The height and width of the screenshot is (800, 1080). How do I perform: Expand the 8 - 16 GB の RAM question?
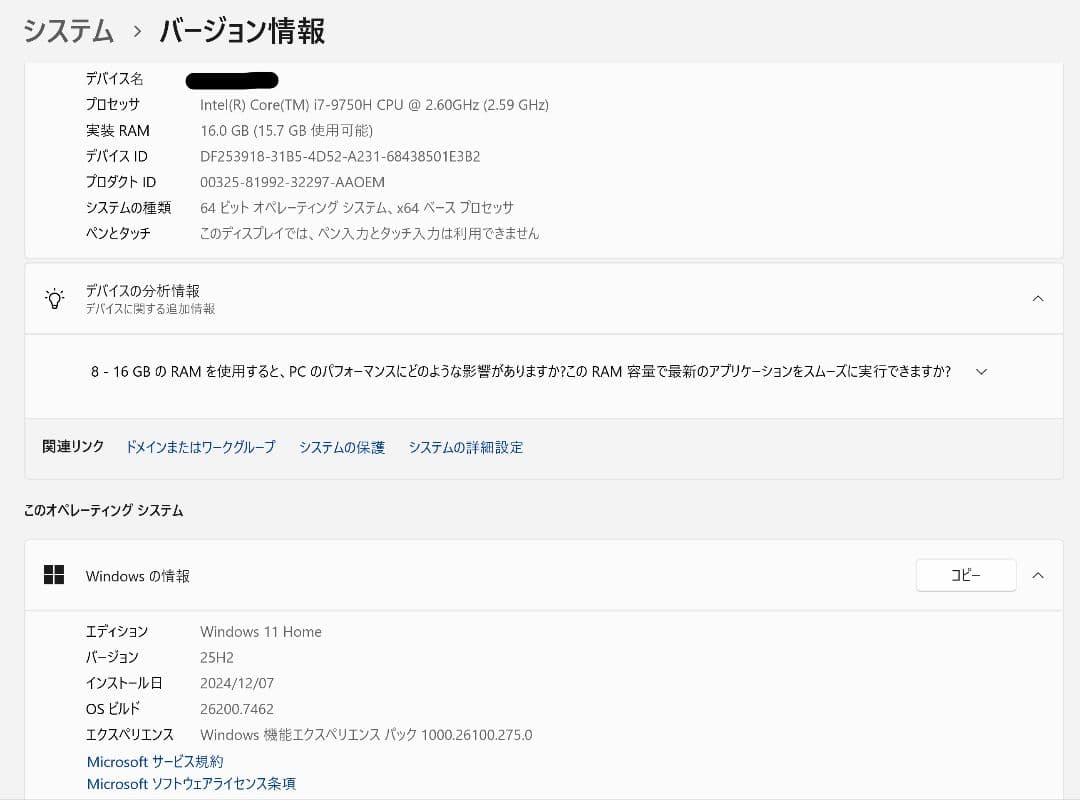pos(982,371)
